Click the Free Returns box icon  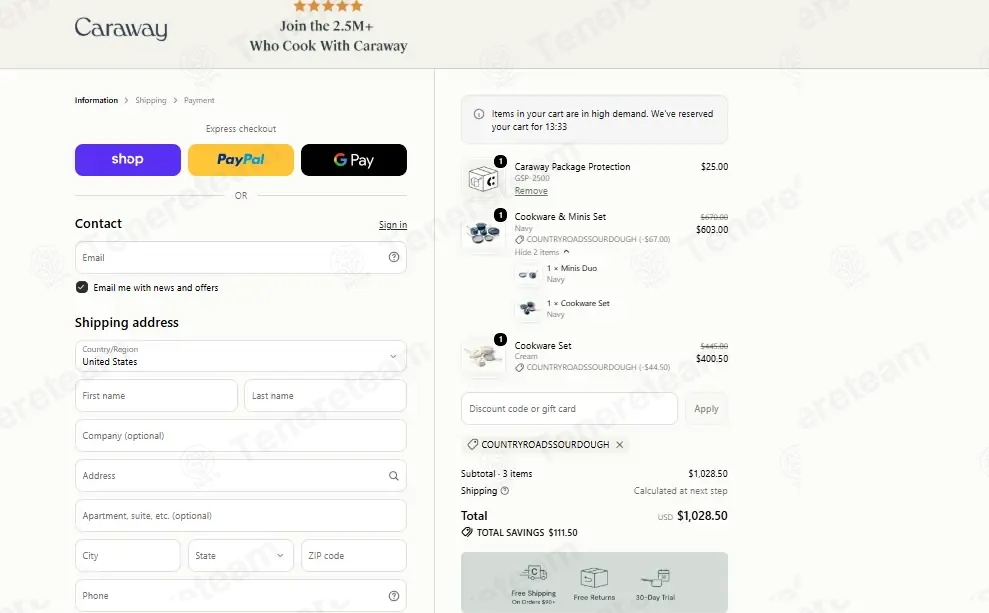[x=594, y=577]
